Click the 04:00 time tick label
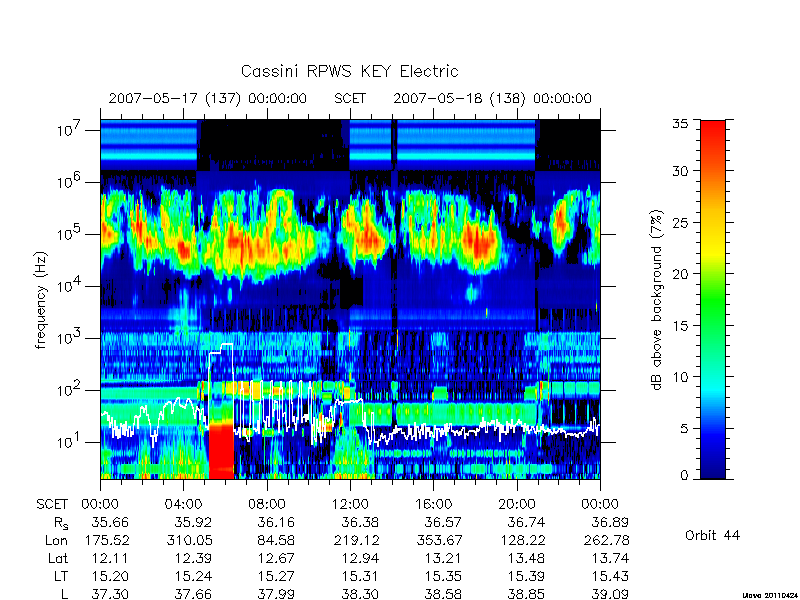The height and width of the screenshot is (600, 800). [183, 505]
